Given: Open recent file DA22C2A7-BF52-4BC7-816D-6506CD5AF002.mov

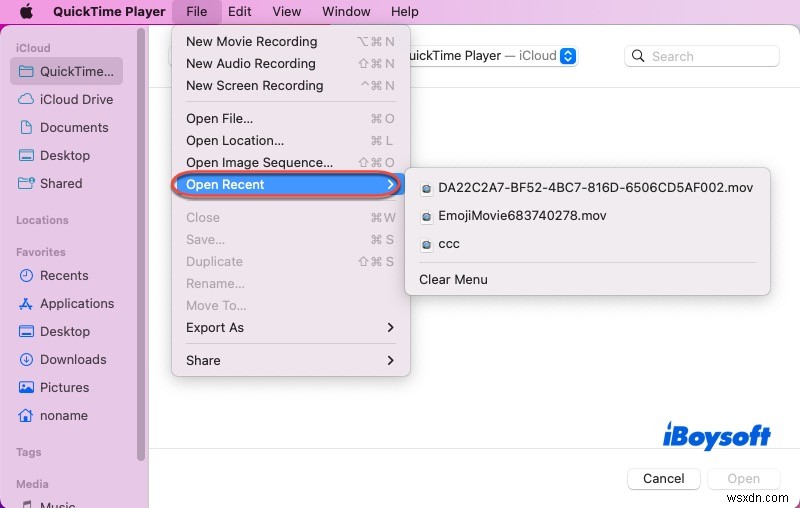Looking at the screenshot, I should coord(587,188).
